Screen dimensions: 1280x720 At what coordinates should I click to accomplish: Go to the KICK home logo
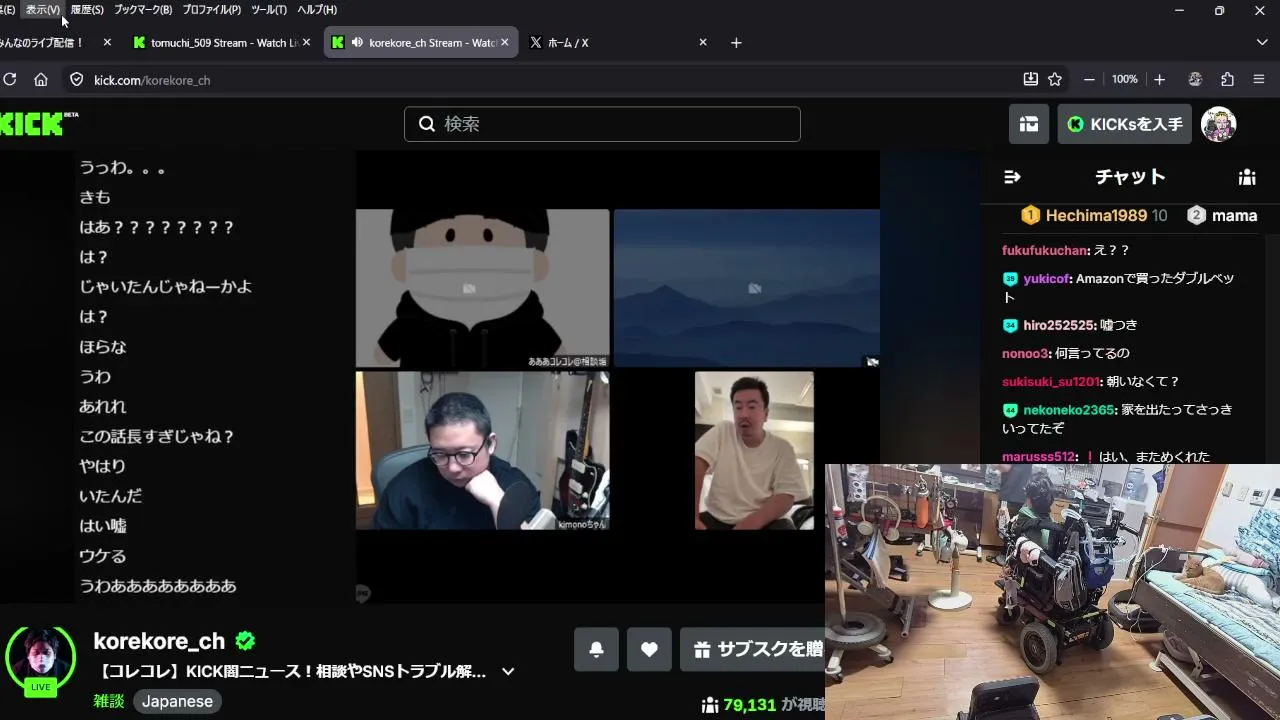click(37, 123)
